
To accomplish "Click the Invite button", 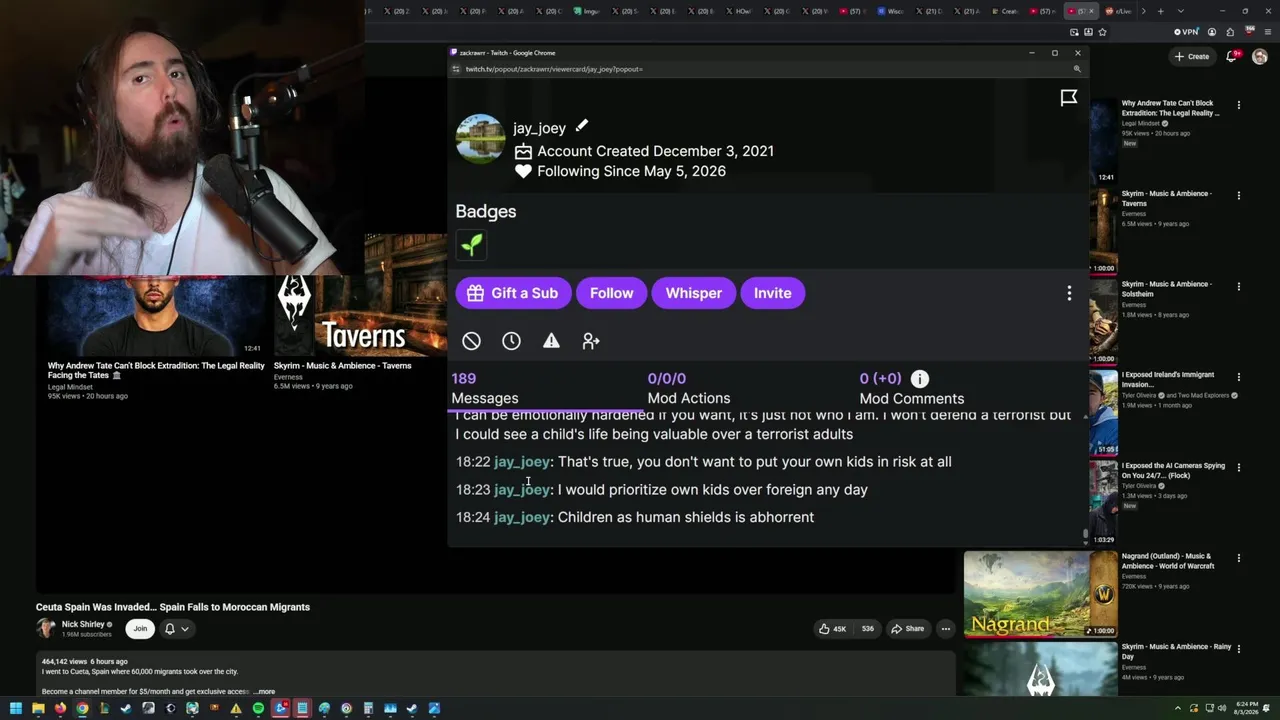I will tap(772, 293).
